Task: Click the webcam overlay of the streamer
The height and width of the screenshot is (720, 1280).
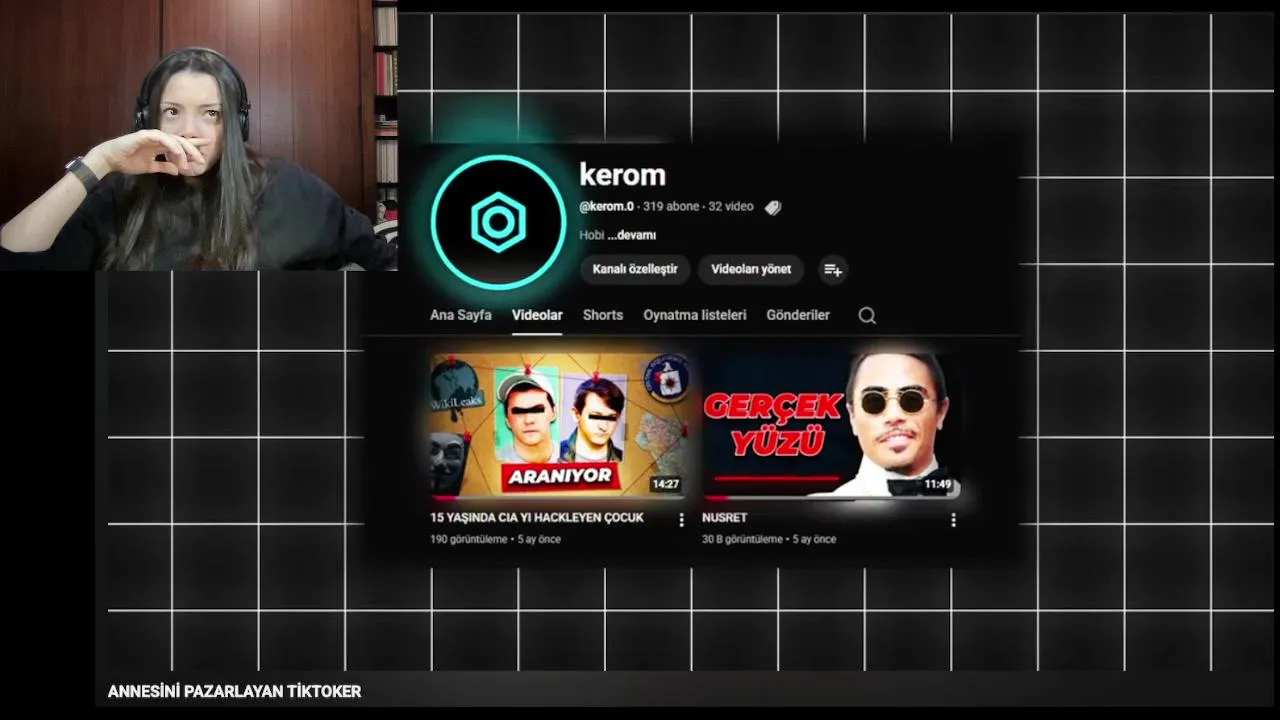Action: coord(198,135)
